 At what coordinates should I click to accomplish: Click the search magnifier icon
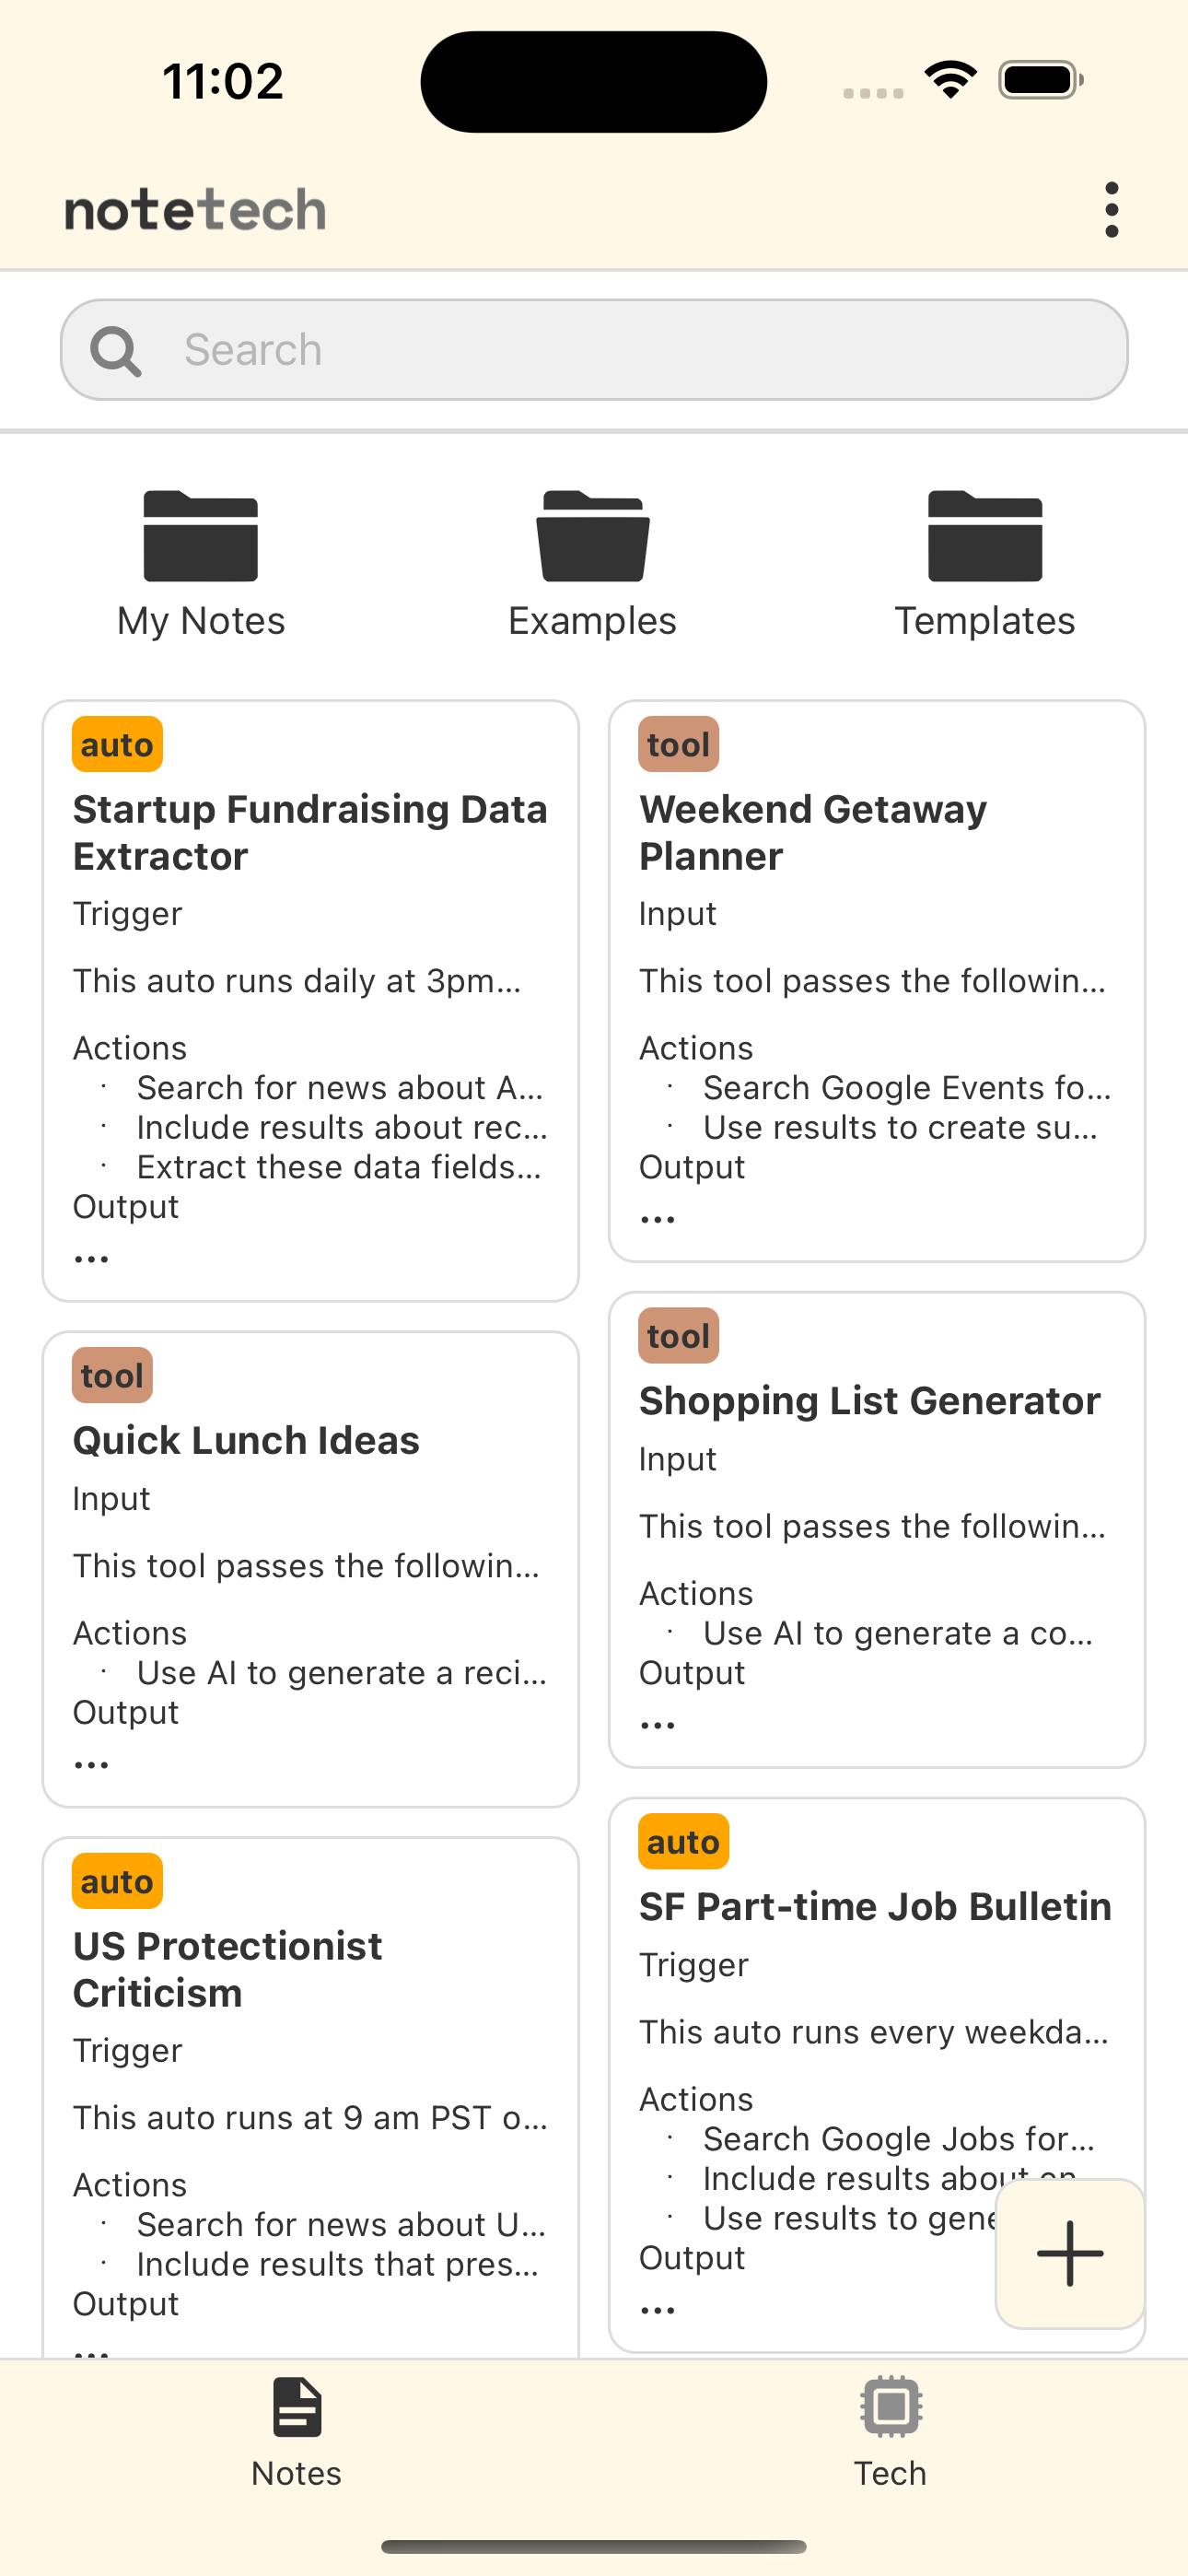pos(115,351)
